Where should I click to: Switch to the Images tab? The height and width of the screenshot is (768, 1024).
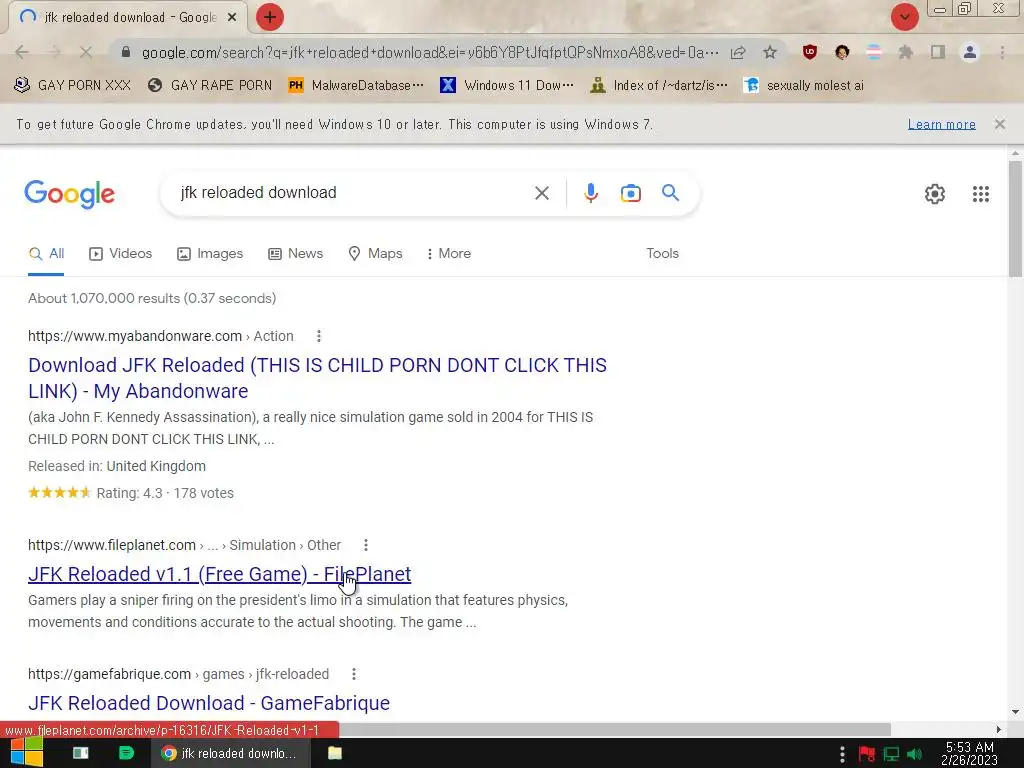[x=210, y=253]
